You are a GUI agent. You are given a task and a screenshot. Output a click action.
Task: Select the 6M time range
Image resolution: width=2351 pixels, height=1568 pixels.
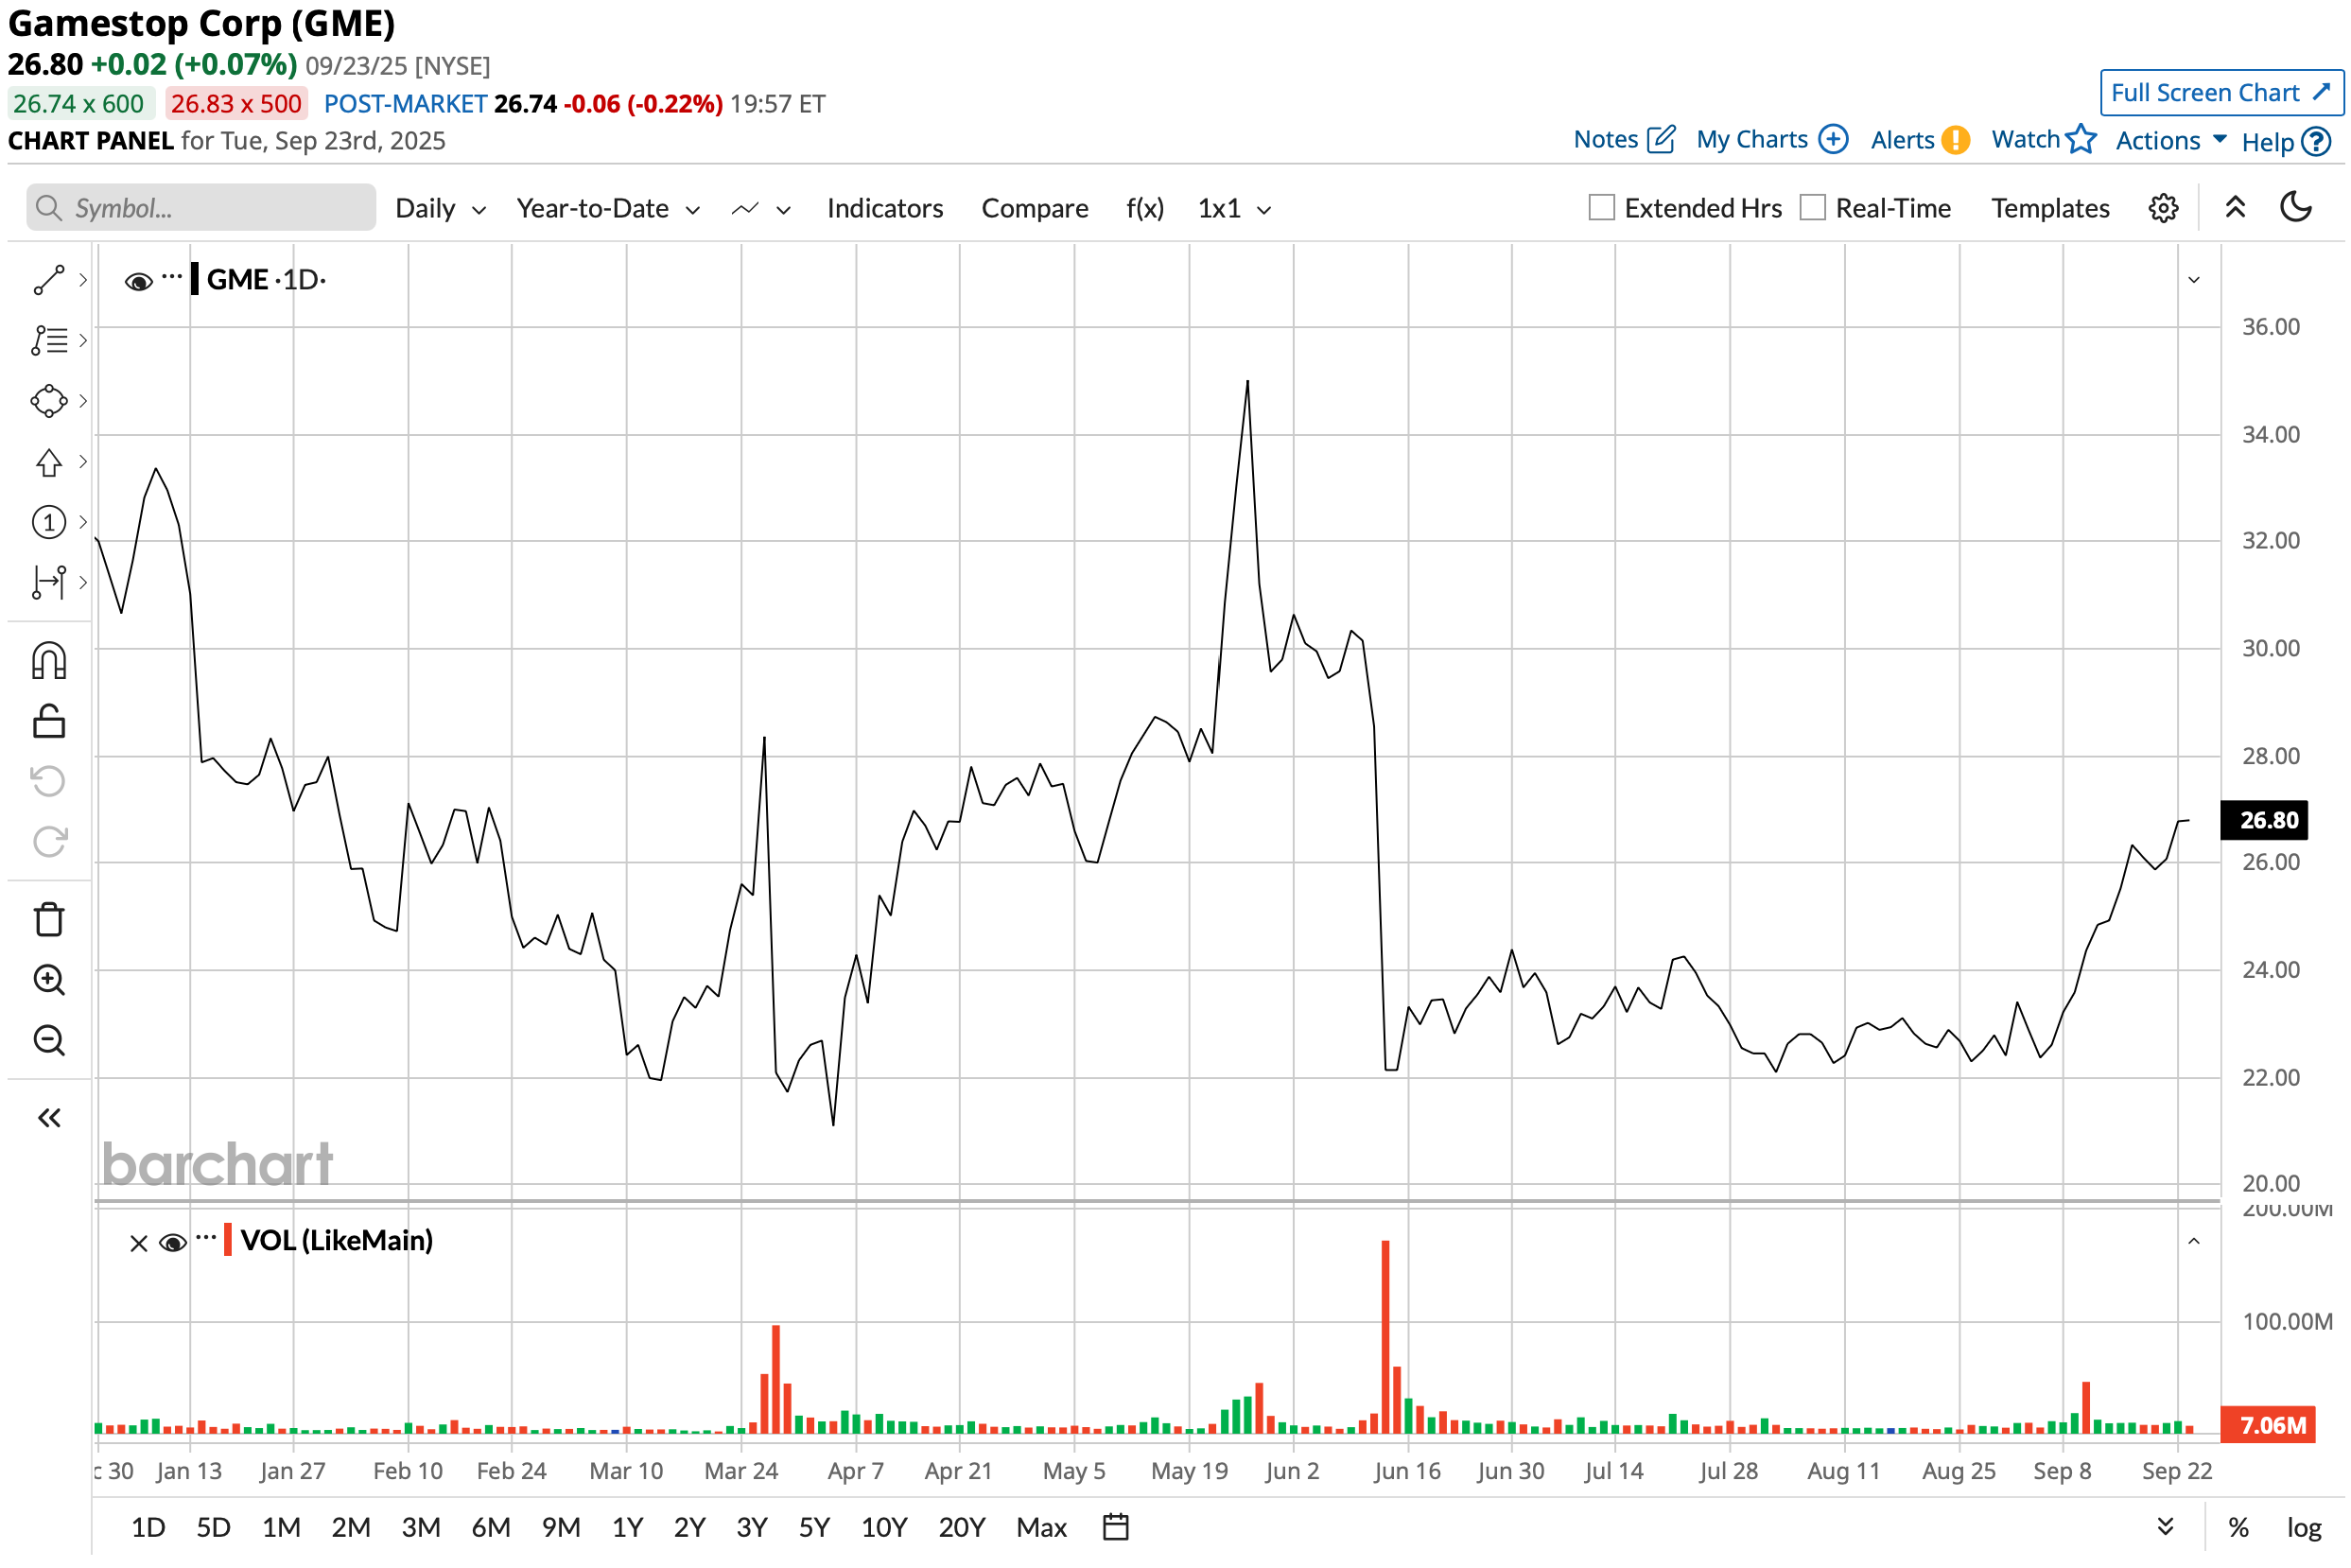490,1527
